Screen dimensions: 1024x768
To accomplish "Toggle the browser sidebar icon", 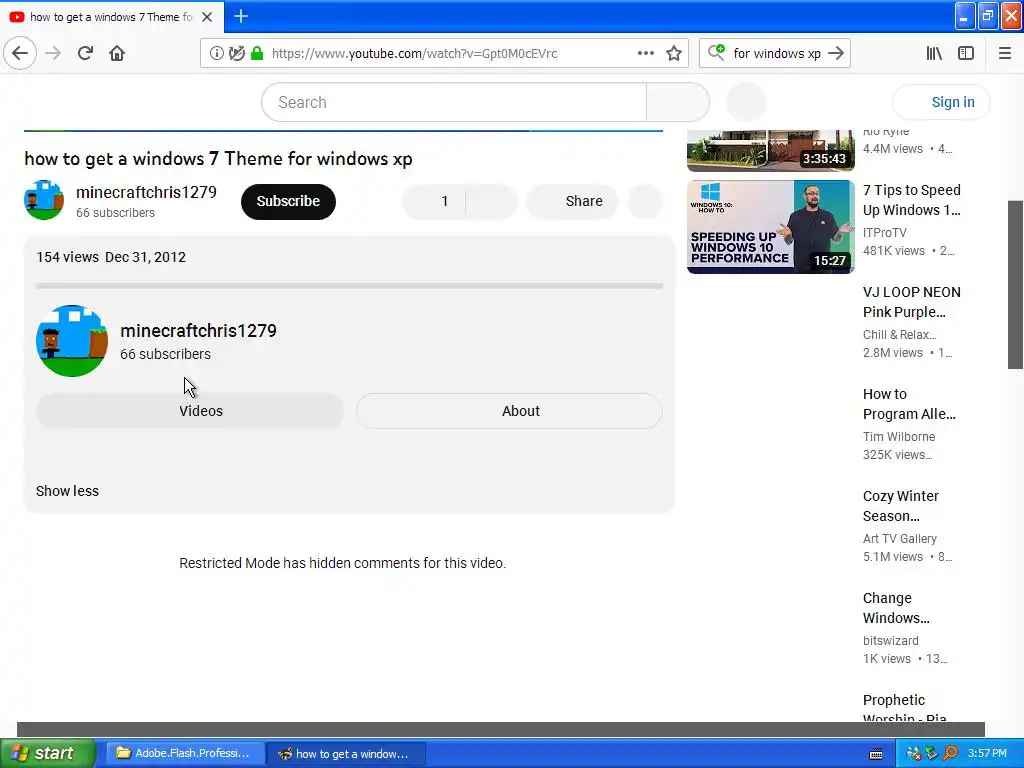I will click(x=966, y=53).
